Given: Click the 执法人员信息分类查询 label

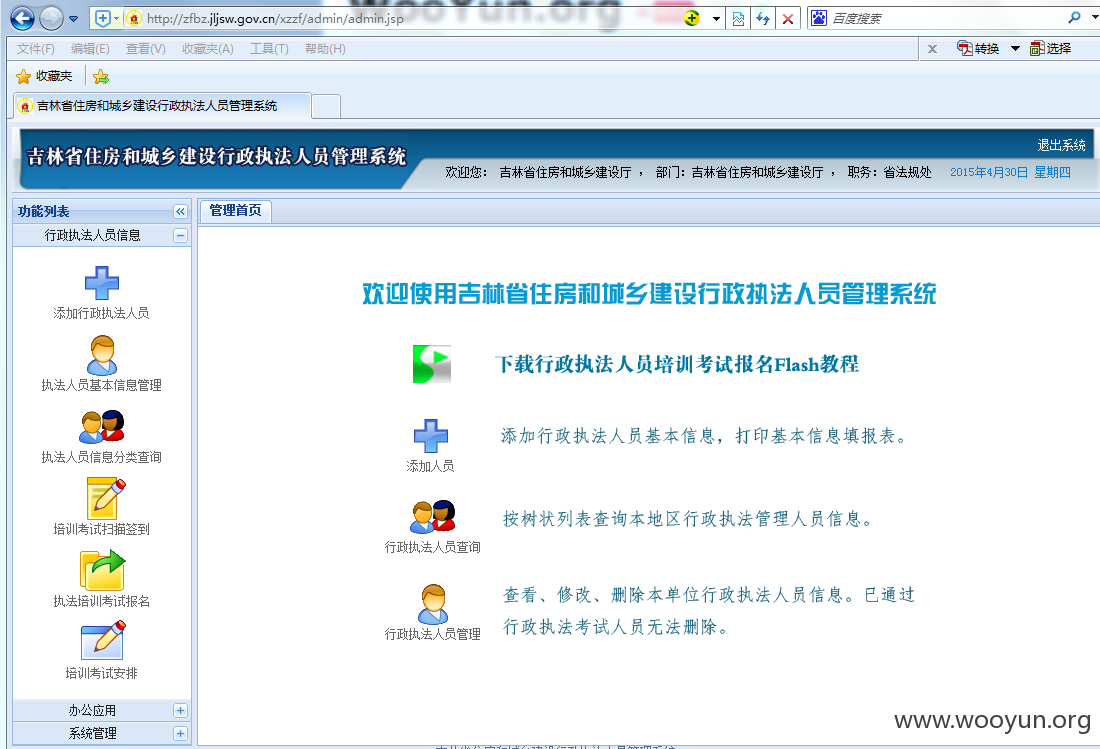Looking at the screenshot, I should coord(102,457).
